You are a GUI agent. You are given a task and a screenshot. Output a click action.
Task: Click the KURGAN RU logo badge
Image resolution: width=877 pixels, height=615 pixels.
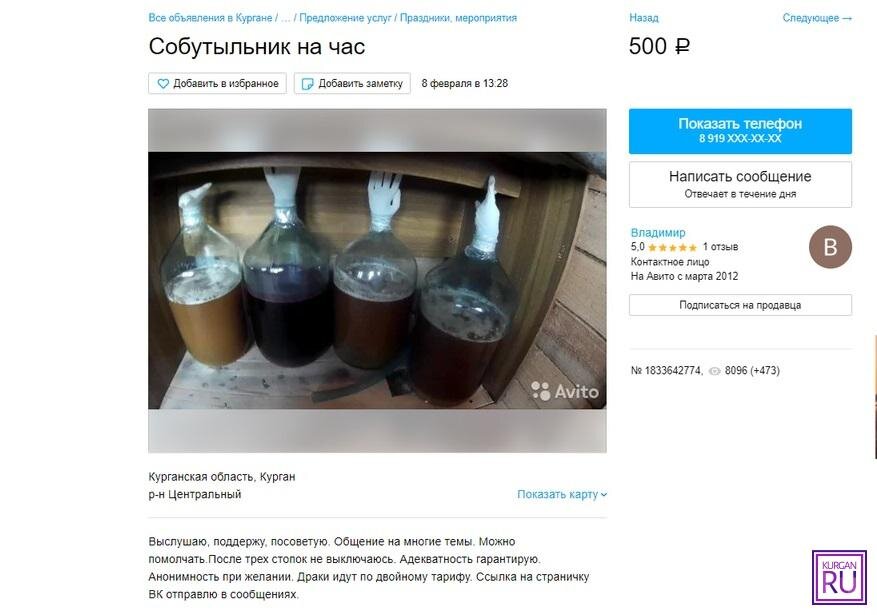click(839, 578)
